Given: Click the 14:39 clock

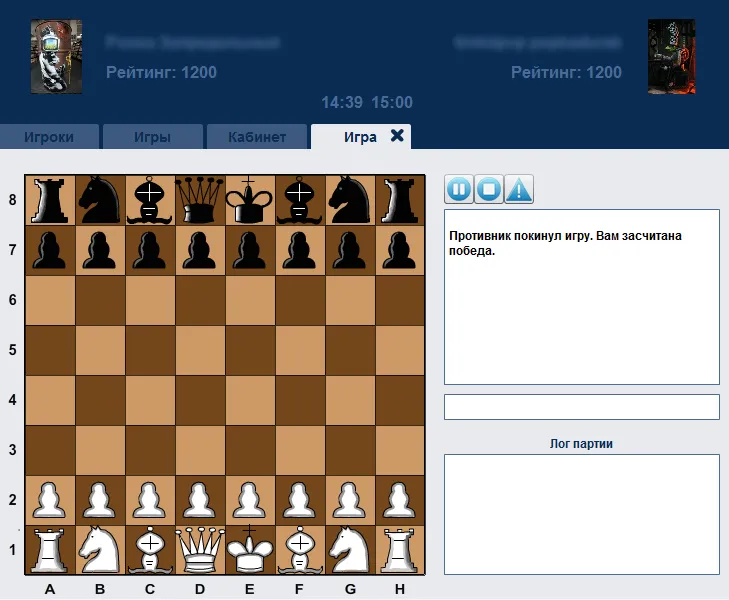Looking at the screenshot, I should 342,102.
